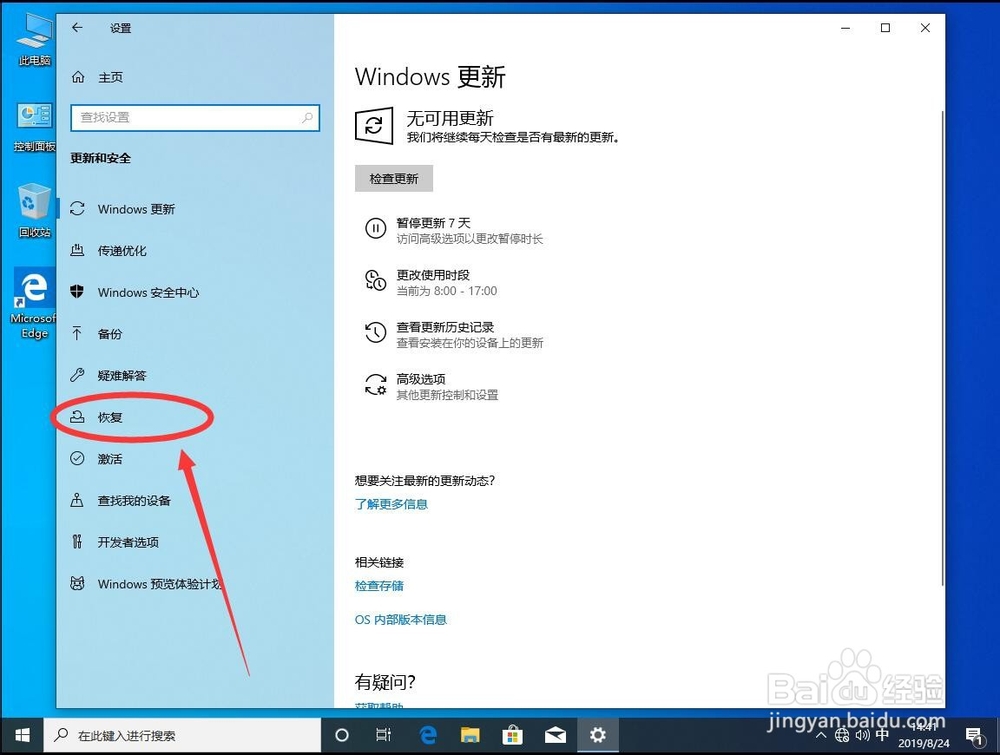Image resolution: width=1000 pixels, height=755 pixels.
Task: Open 此电脑 desktop icon
Action: pyautogui.click(x=34, y=40)
